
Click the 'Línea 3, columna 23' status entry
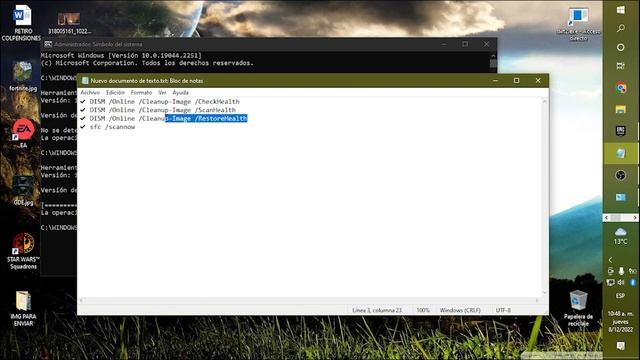click(377, 310)
